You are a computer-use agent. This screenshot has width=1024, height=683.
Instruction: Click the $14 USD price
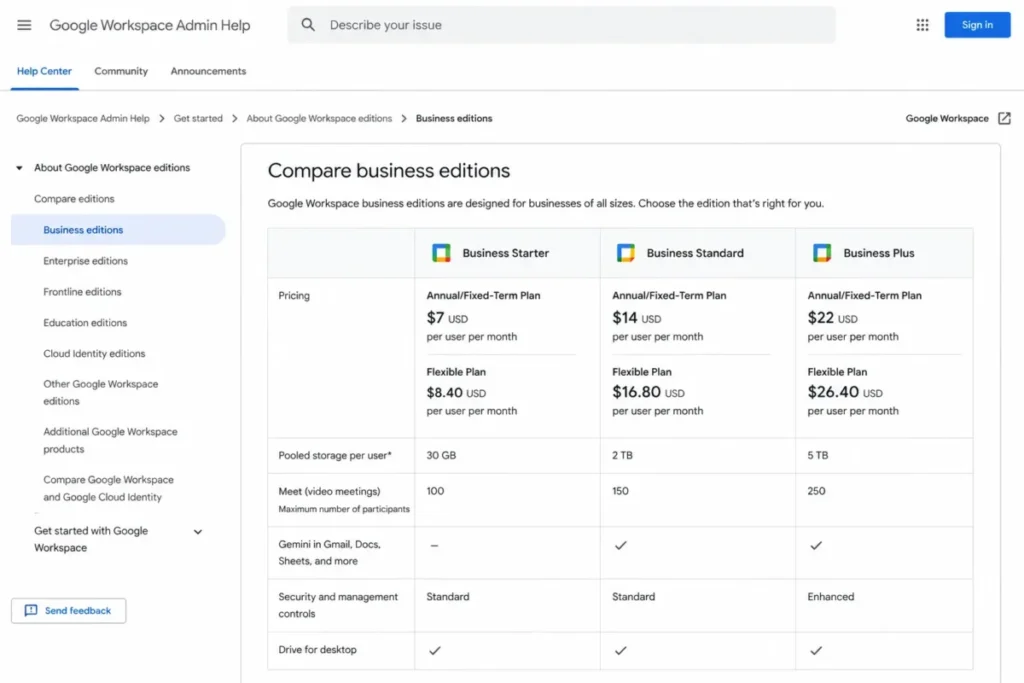637,318
